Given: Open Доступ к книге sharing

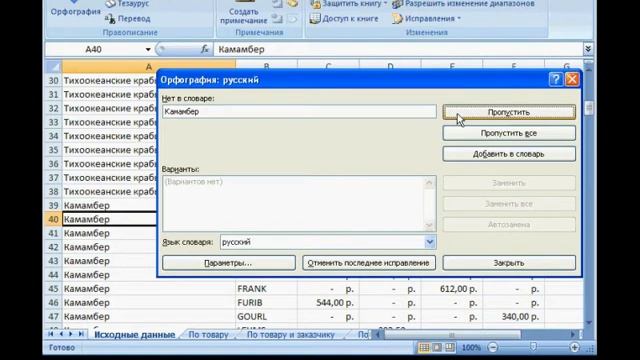Looking at the screenshot, I should 344,19.
